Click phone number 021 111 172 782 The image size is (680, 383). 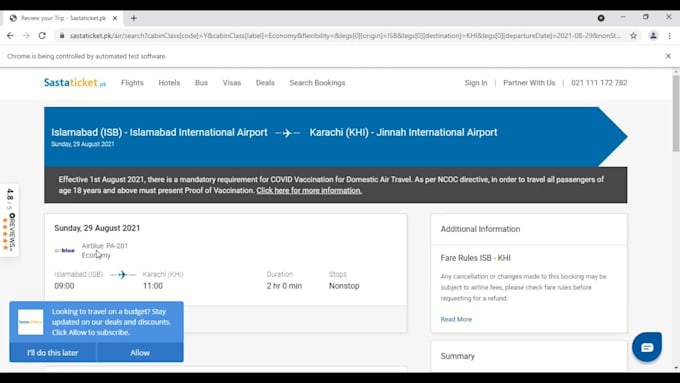[x=599, y=82]
